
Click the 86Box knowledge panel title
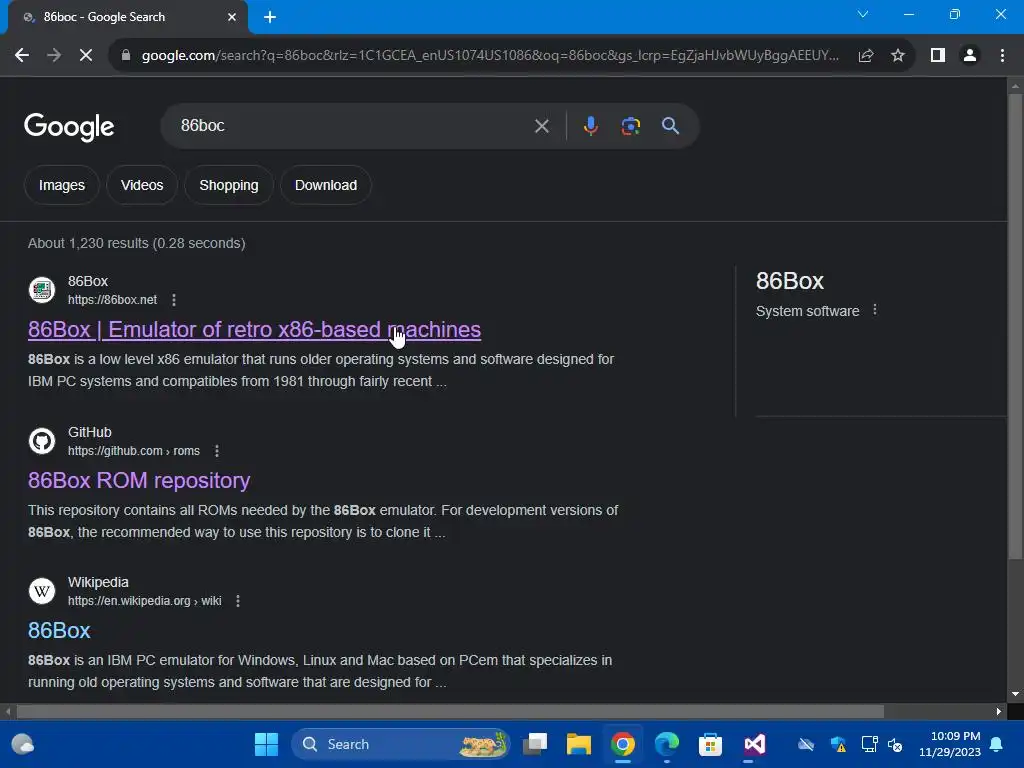coord(790,281)
